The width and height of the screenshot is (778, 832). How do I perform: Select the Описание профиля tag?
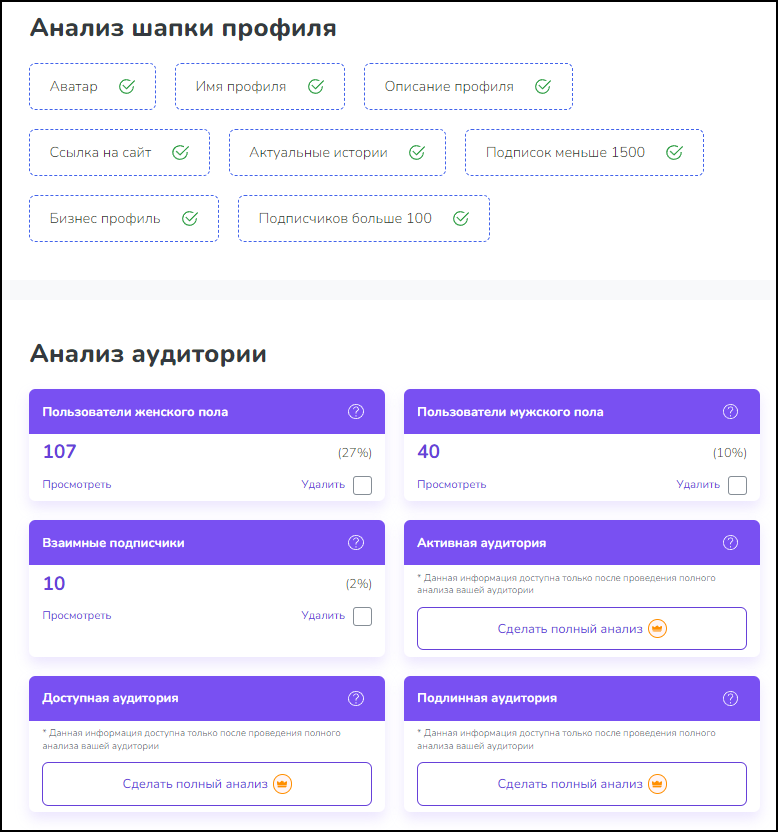coord(468,86)
